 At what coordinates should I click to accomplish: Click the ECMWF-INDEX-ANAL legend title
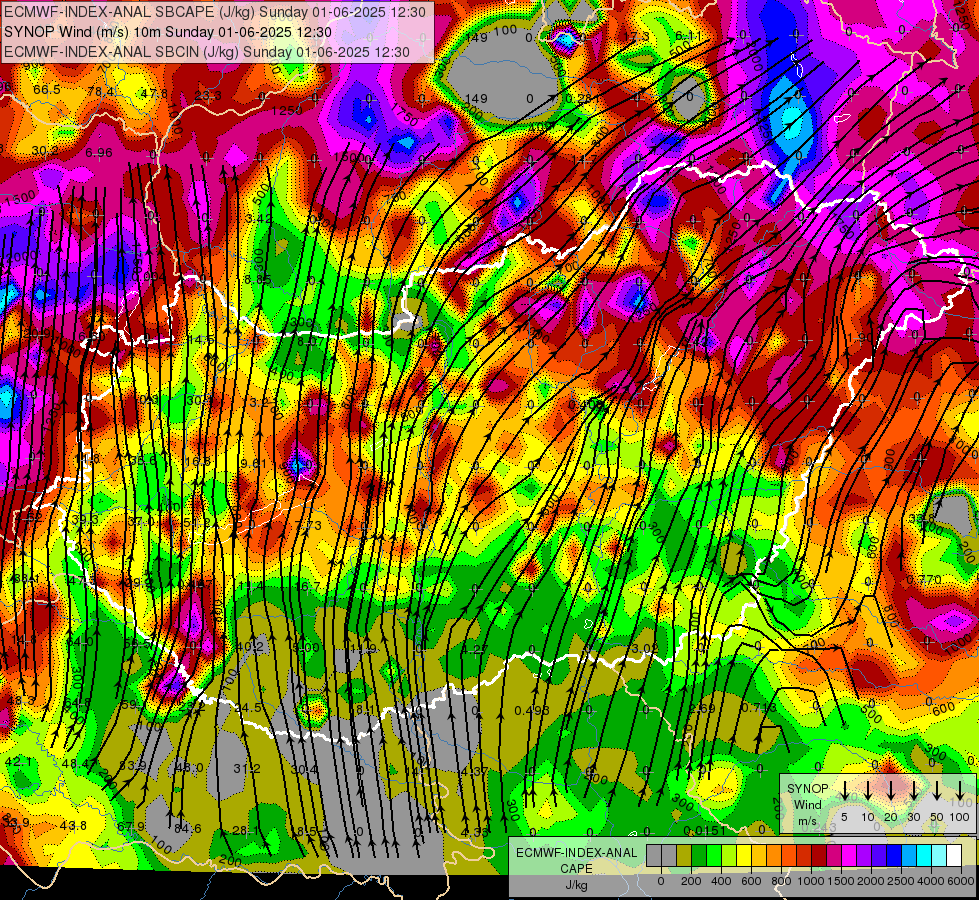576,853
